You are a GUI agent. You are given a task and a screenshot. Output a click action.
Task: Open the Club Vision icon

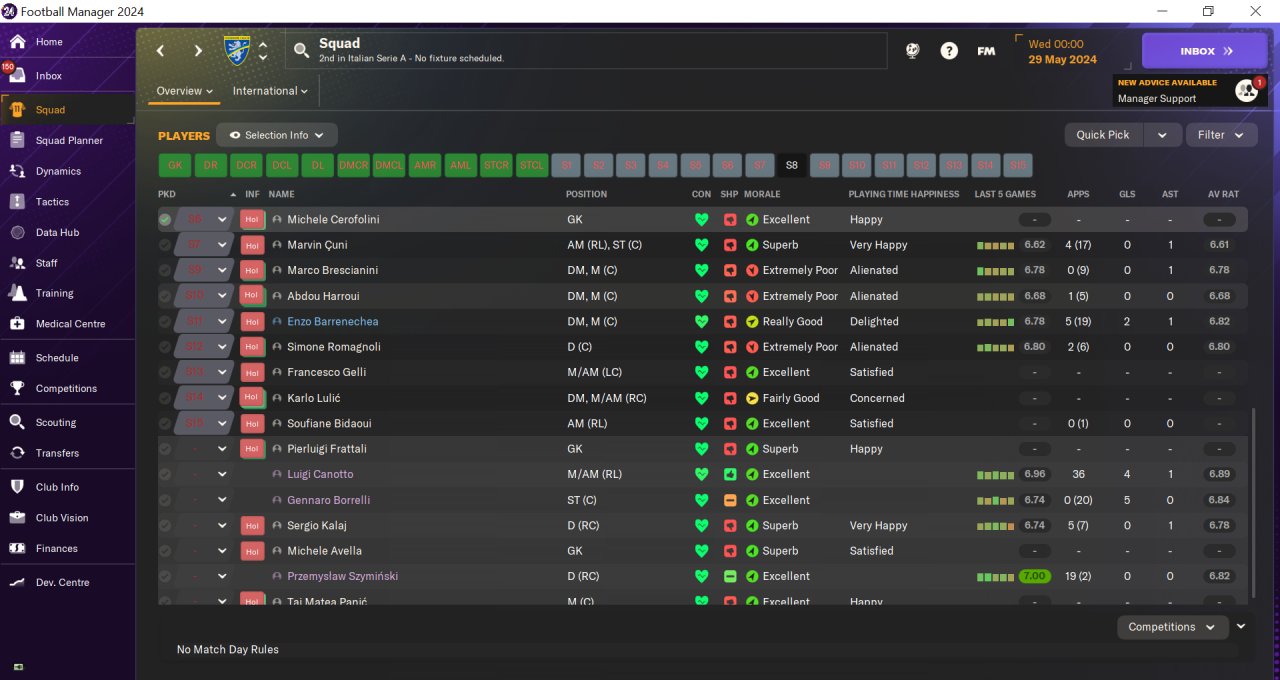point(17,518)
